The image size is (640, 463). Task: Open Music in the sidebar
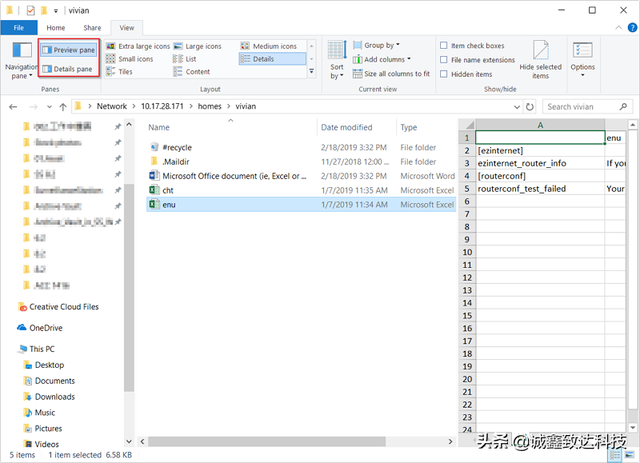pyautogui.click(x=40, y=413)
